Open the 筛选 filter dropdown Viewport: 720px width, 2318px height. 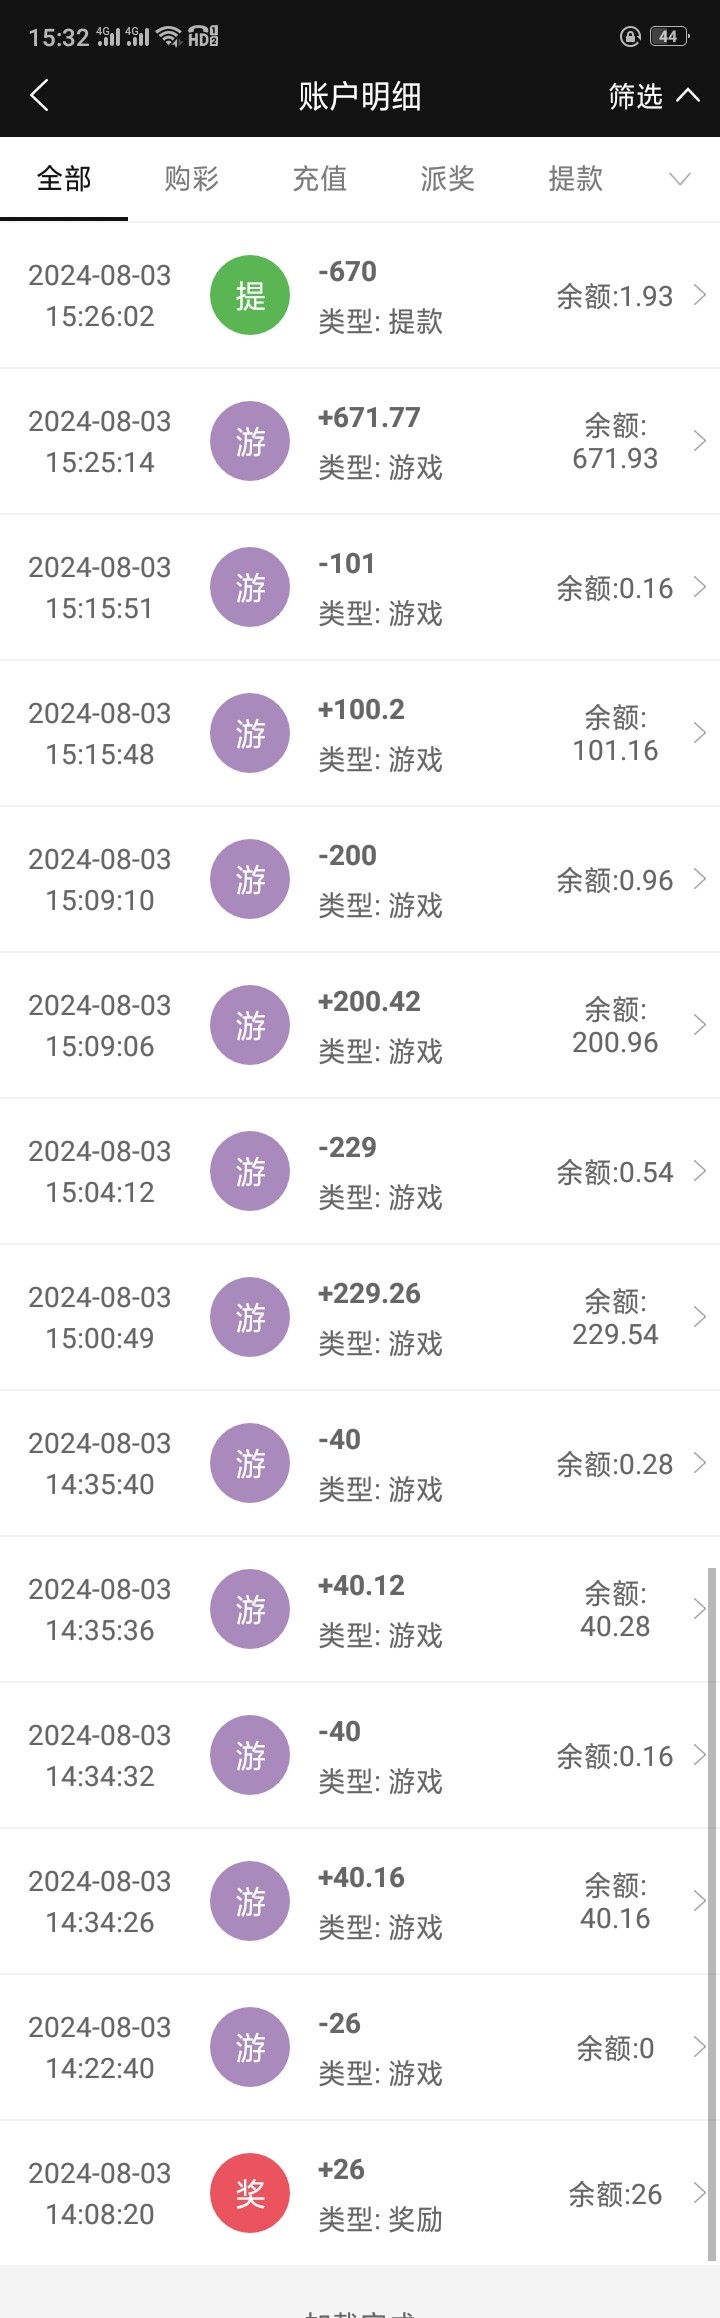tap(652, 96)
